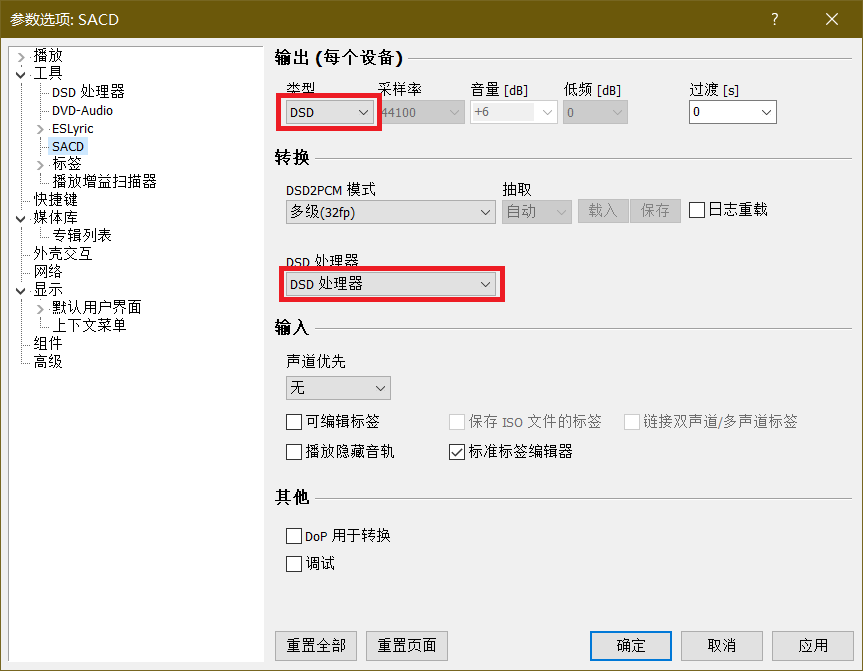
Task: Collapse the 工具 tree node
Action: pos(21,74)
